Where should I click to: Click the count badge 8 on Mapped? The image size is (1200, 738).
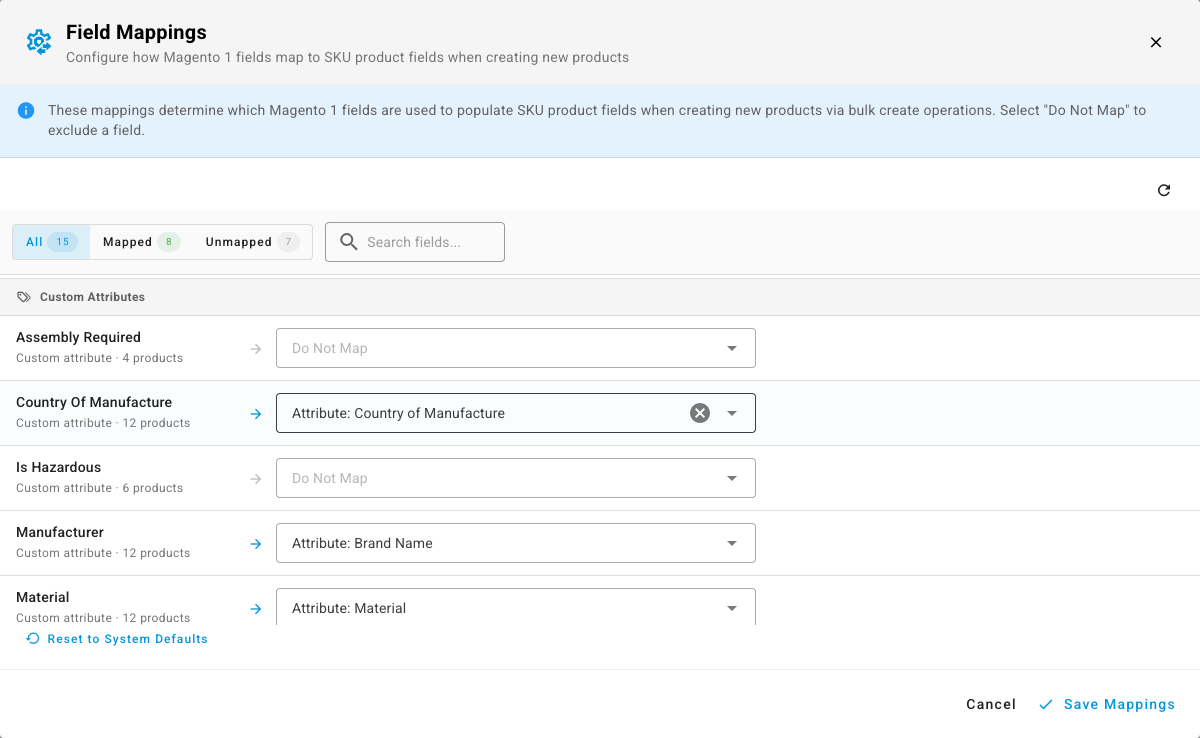(169, 242)
